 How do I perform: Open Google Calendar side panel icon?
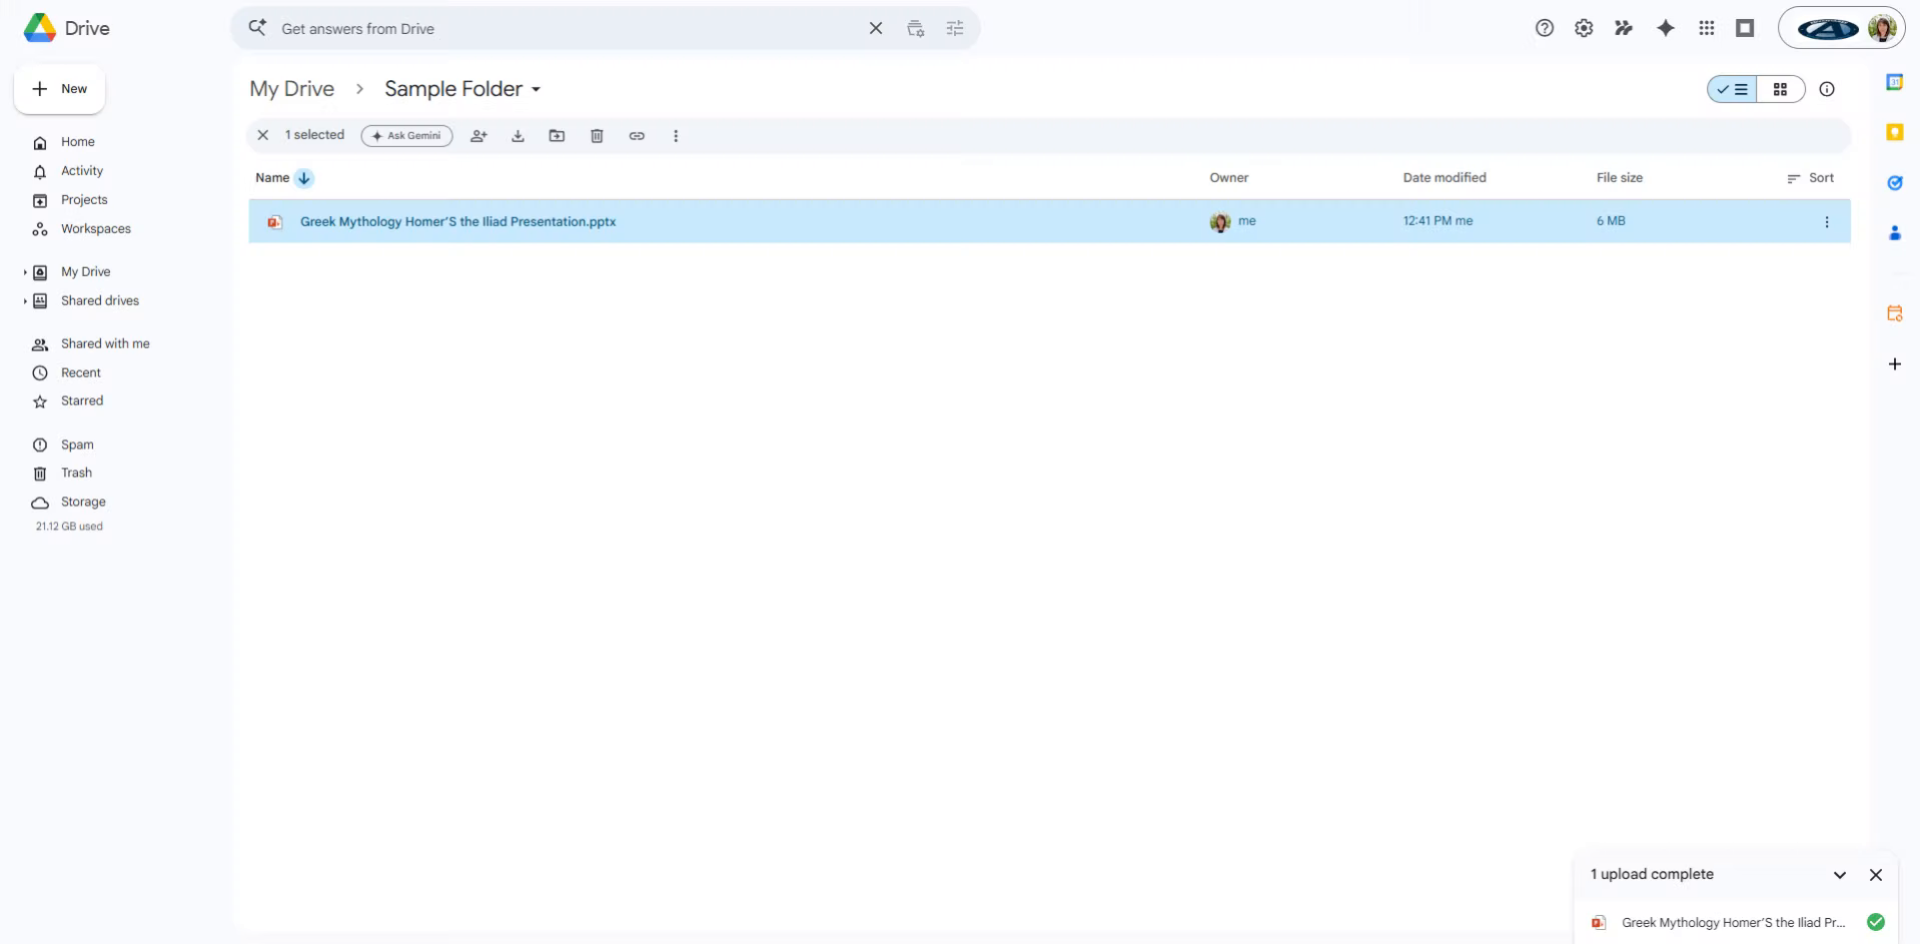tap(1894, 82)
